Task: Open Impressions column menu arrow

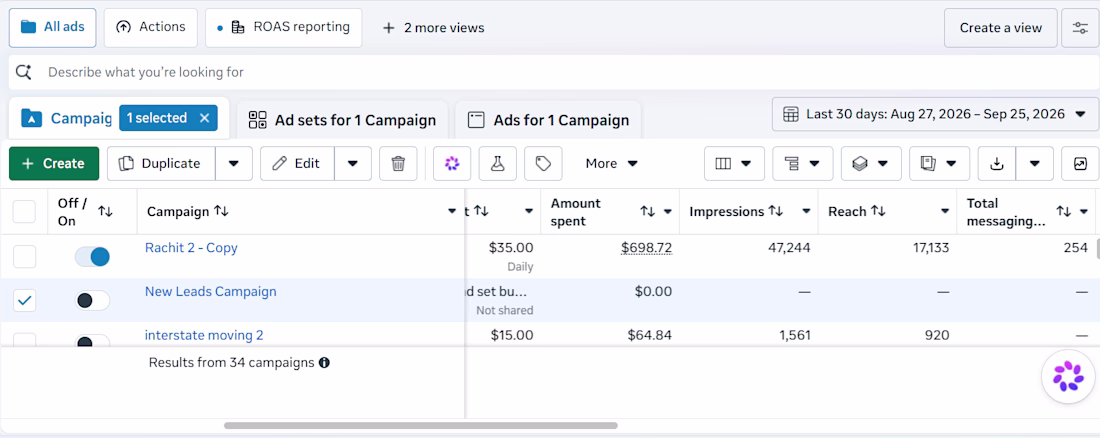Action: (807, 211)
